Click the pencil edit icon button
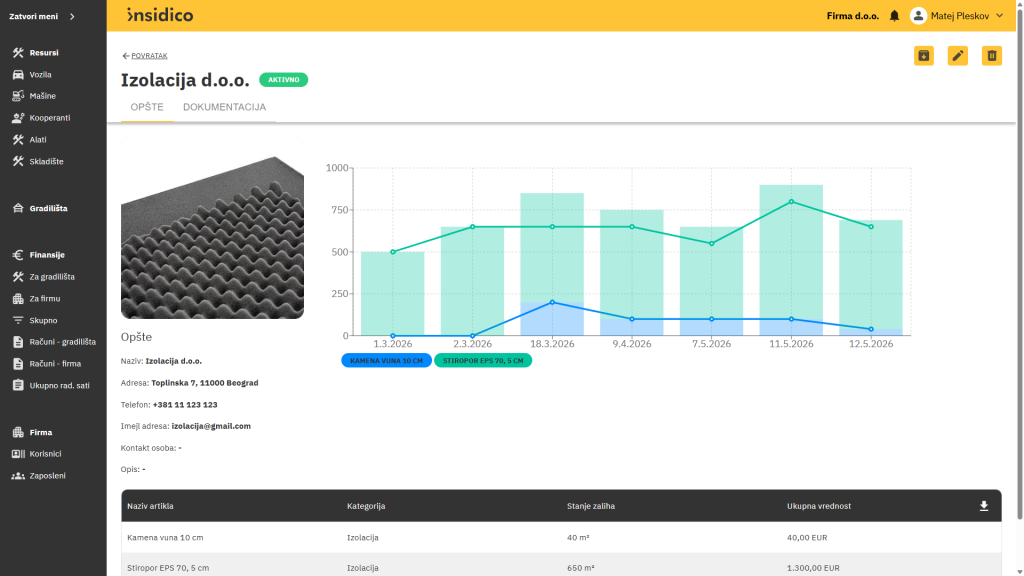The width and height of the screenshot is (1024, 576). [x=957, y=56]
